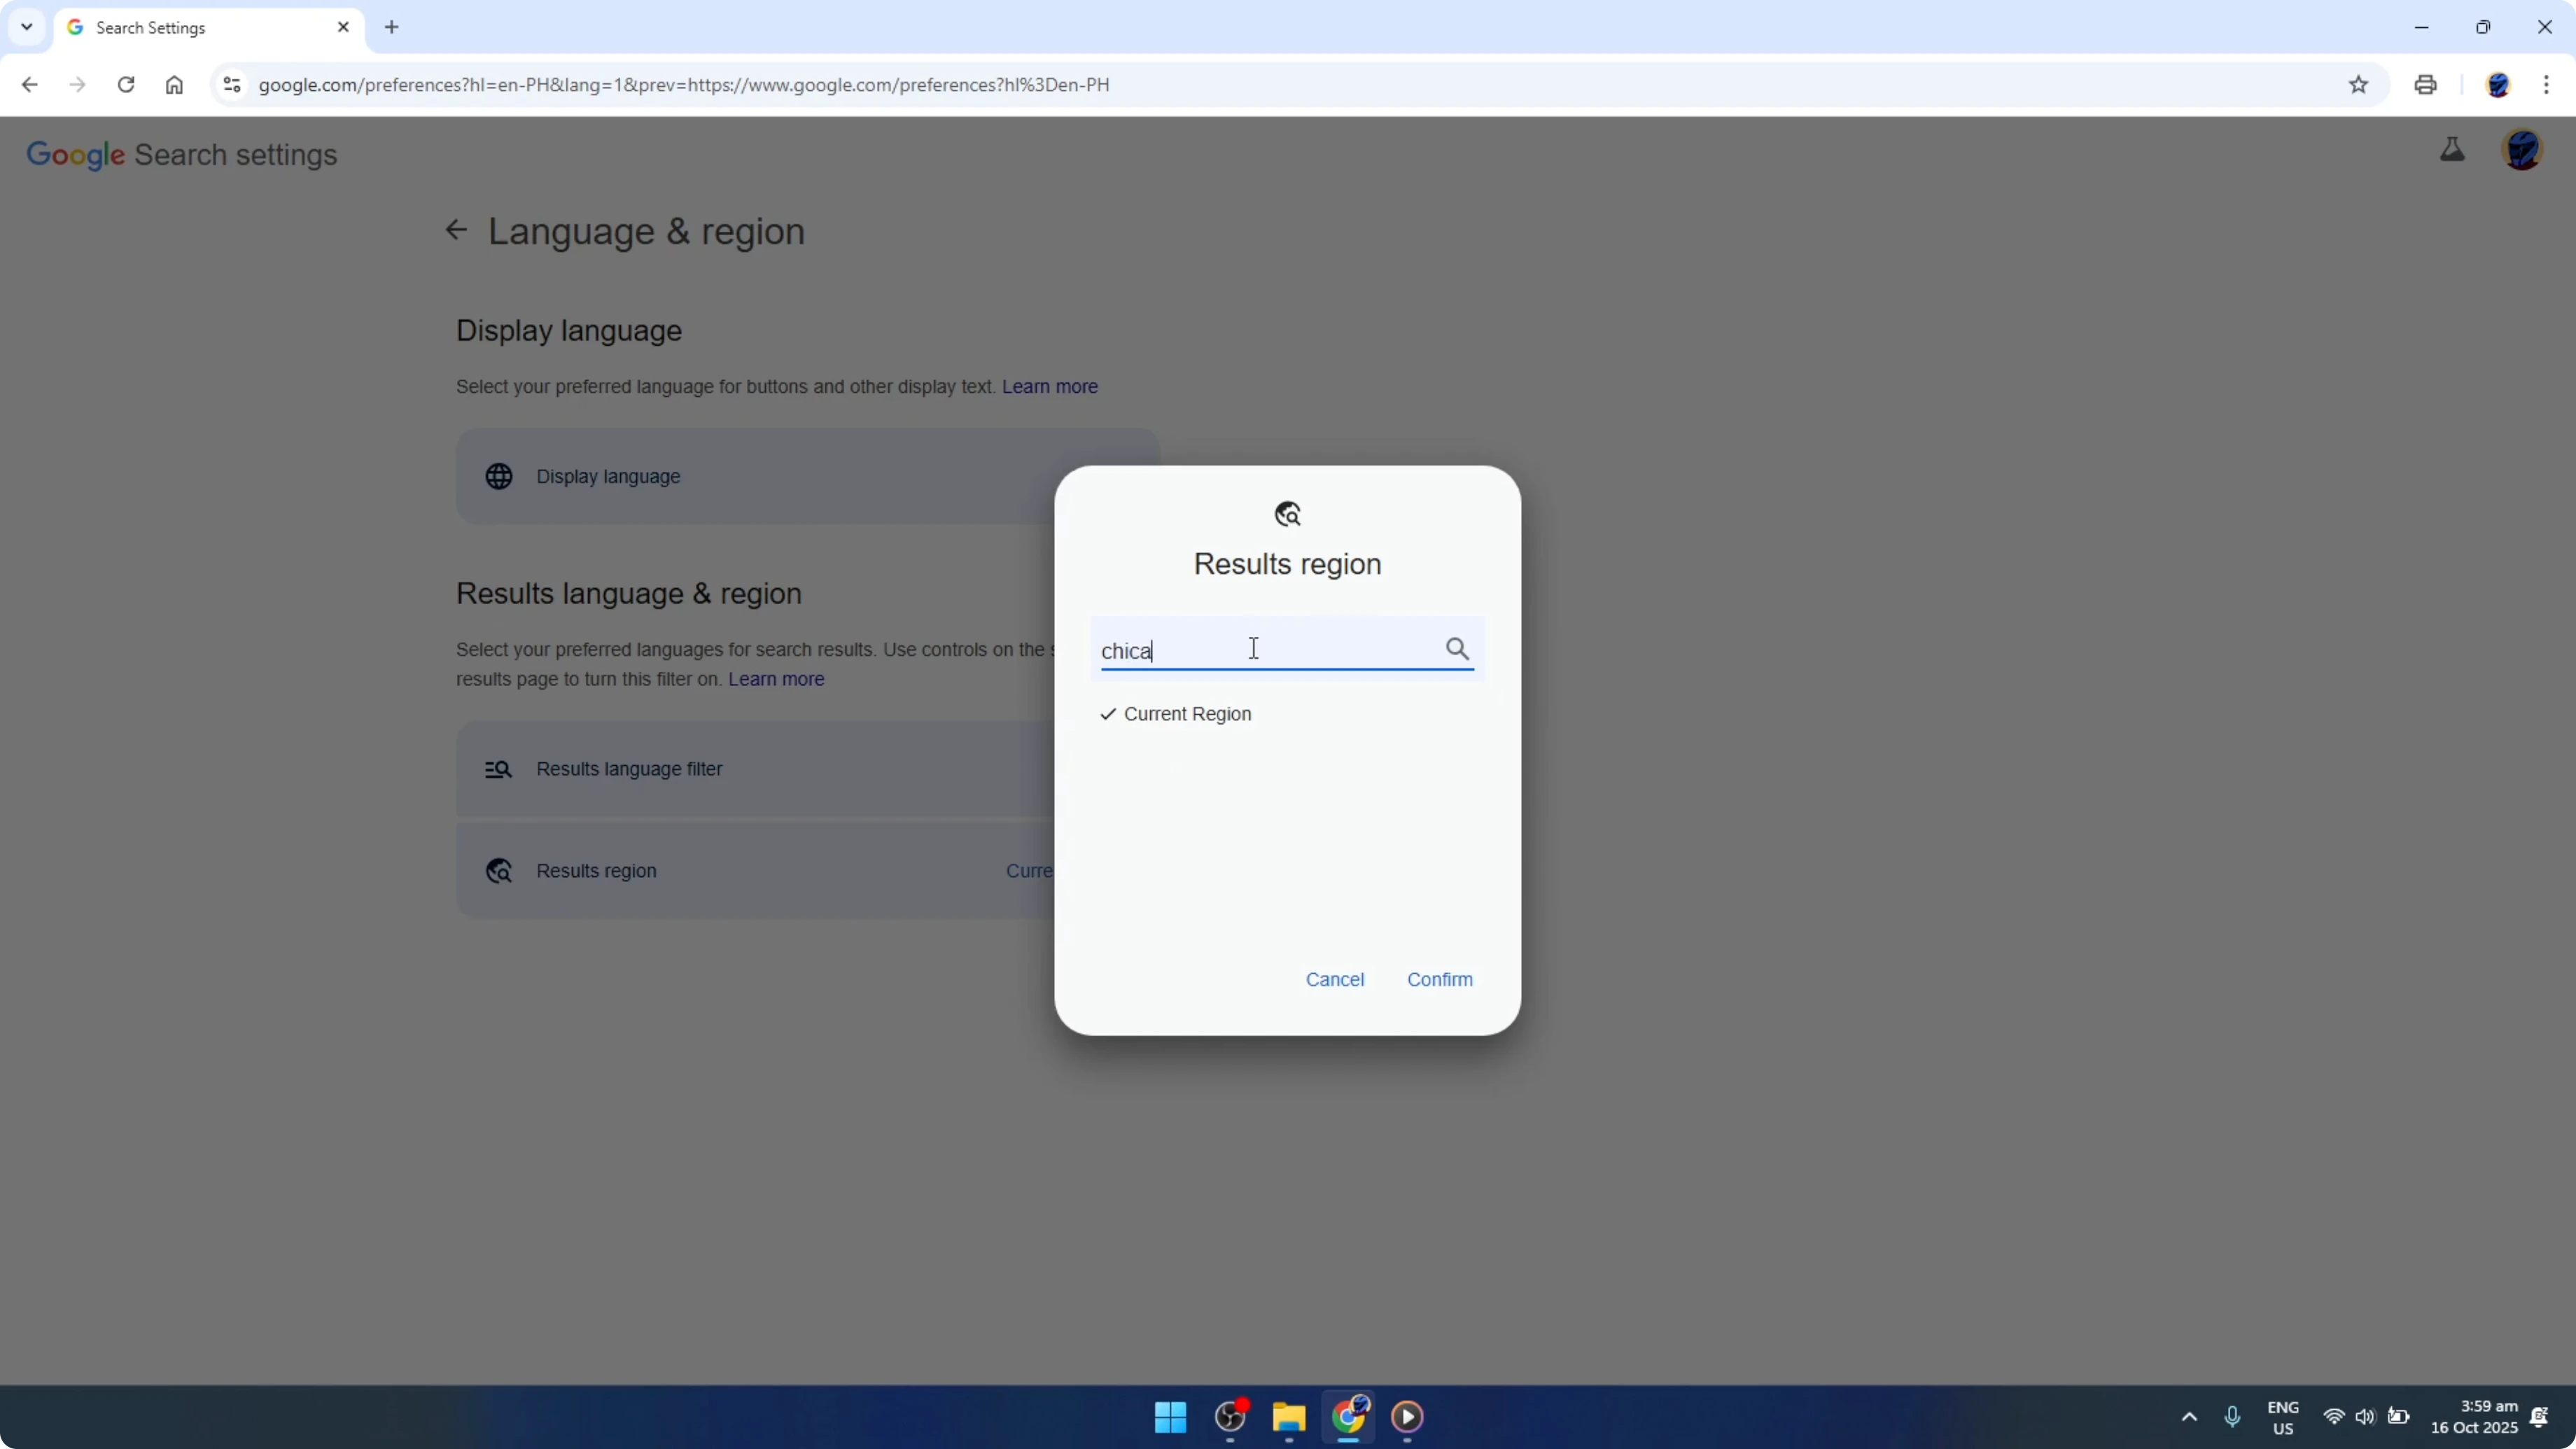Bookmark the page using the star icon
This screenshot has width=2576, height=1449.
click(2358, 85)
